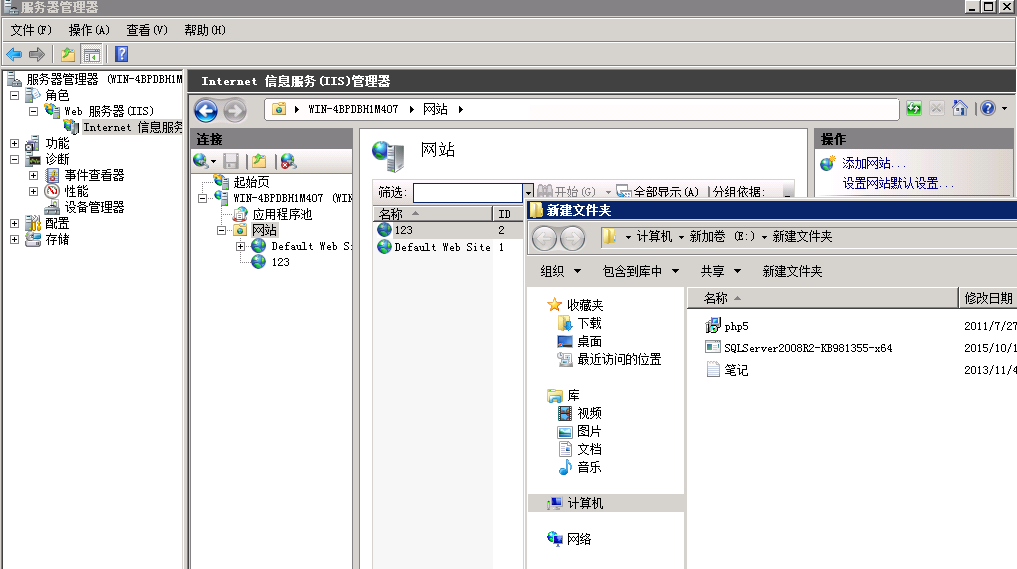This screenshot has width=1017, height=569.
Task: Click the IIS Manager forward navigation button
Action: click(235, 110)
